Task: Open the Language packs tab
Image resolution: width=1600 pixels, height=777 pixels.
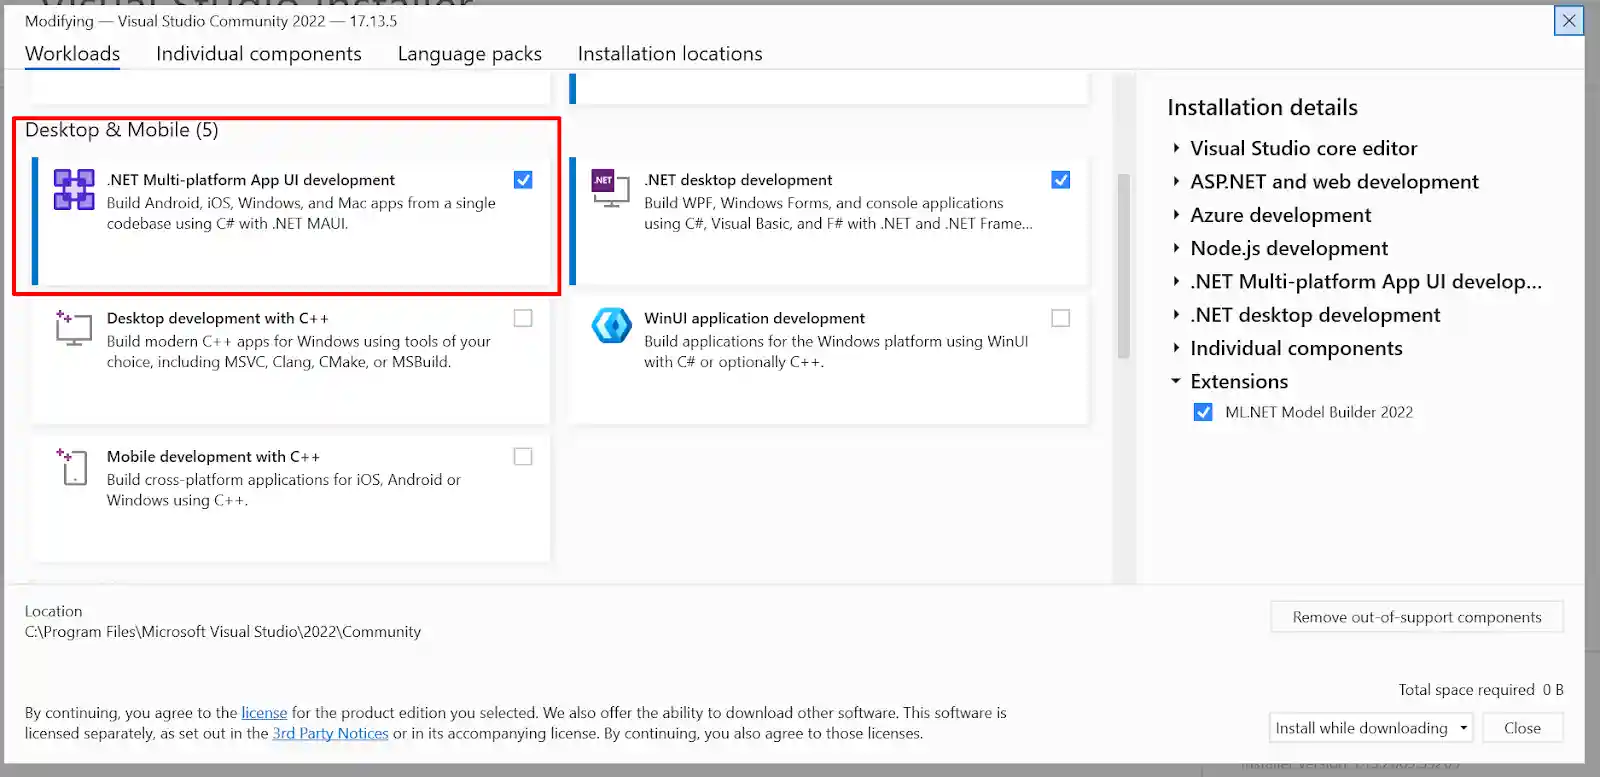Action: (469, 54)
